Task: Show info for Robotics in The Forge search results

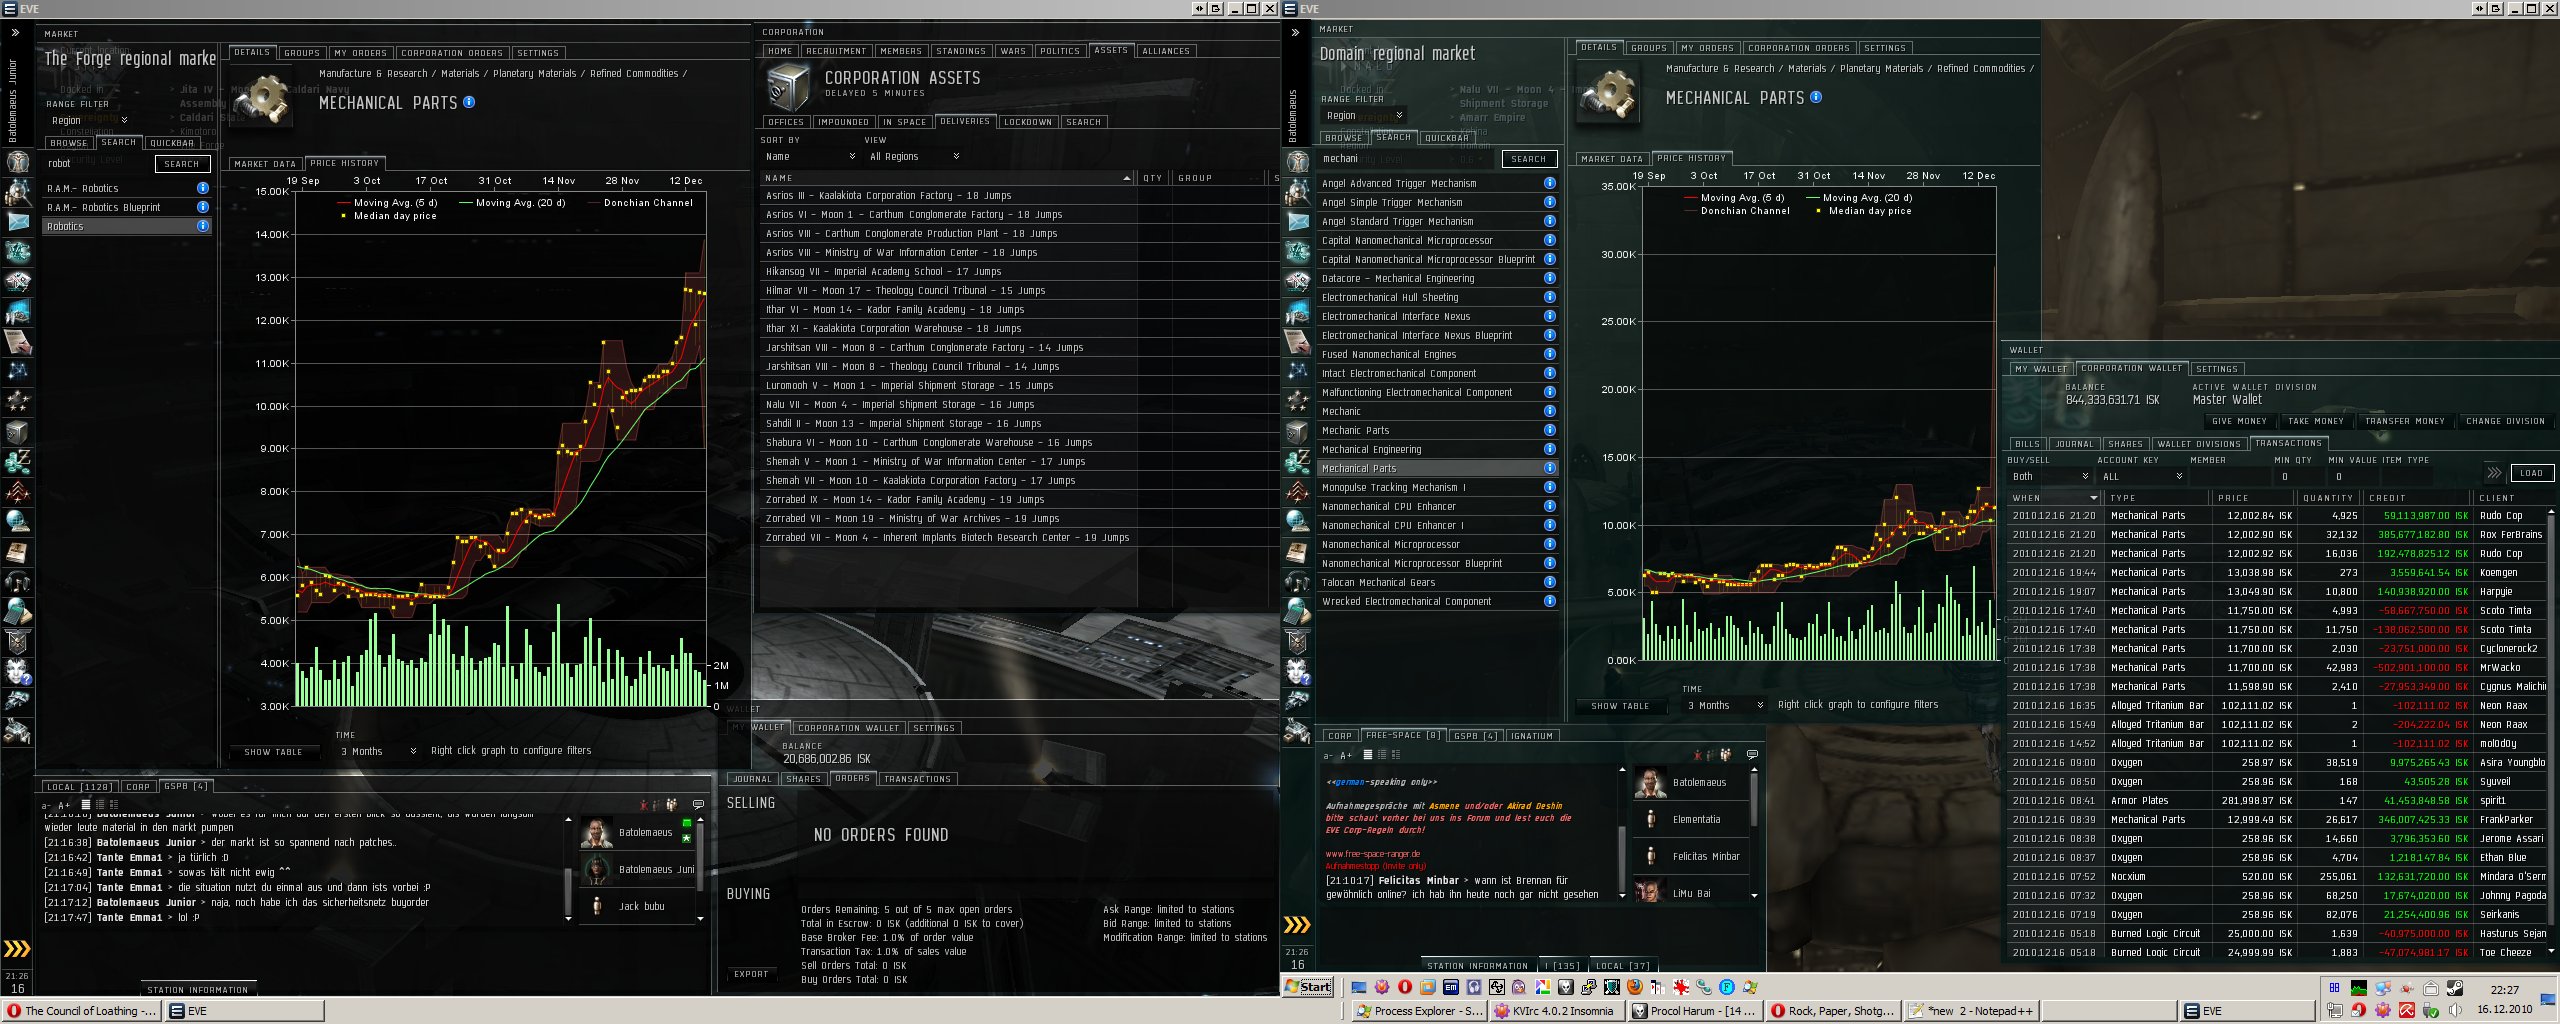Action: [x=203, y=226]
